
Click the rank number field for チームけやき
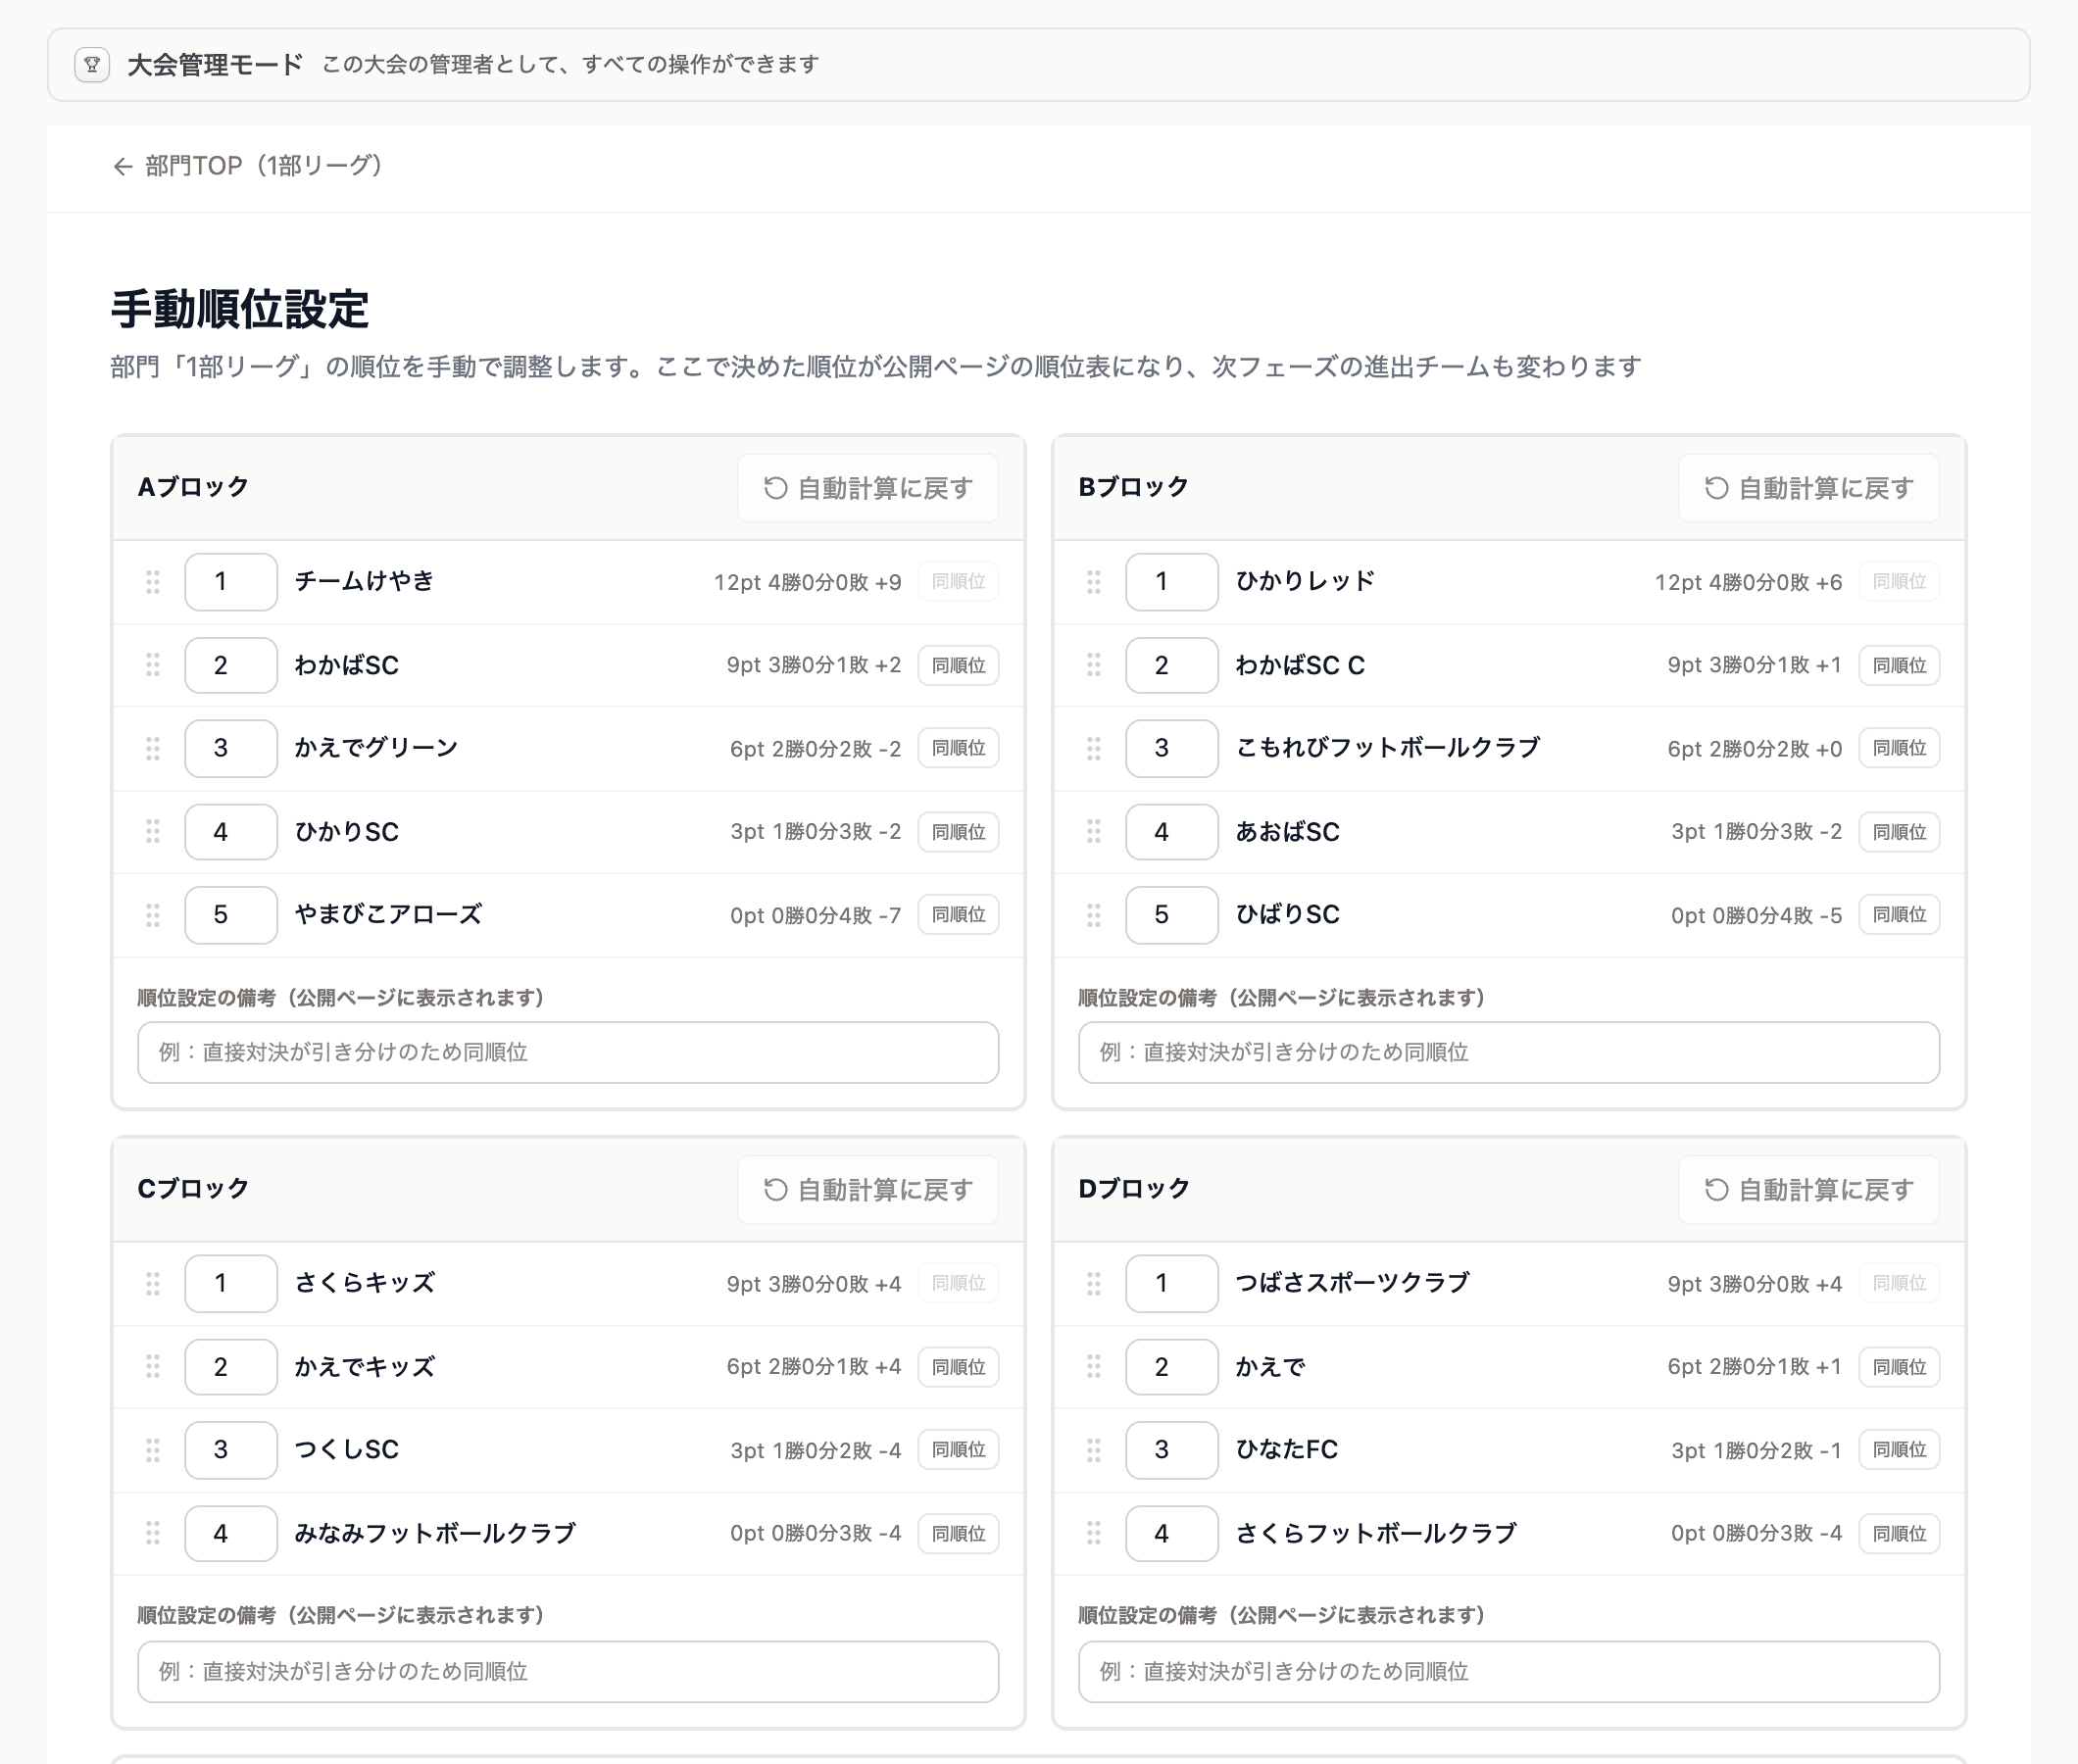pos(231,582)
